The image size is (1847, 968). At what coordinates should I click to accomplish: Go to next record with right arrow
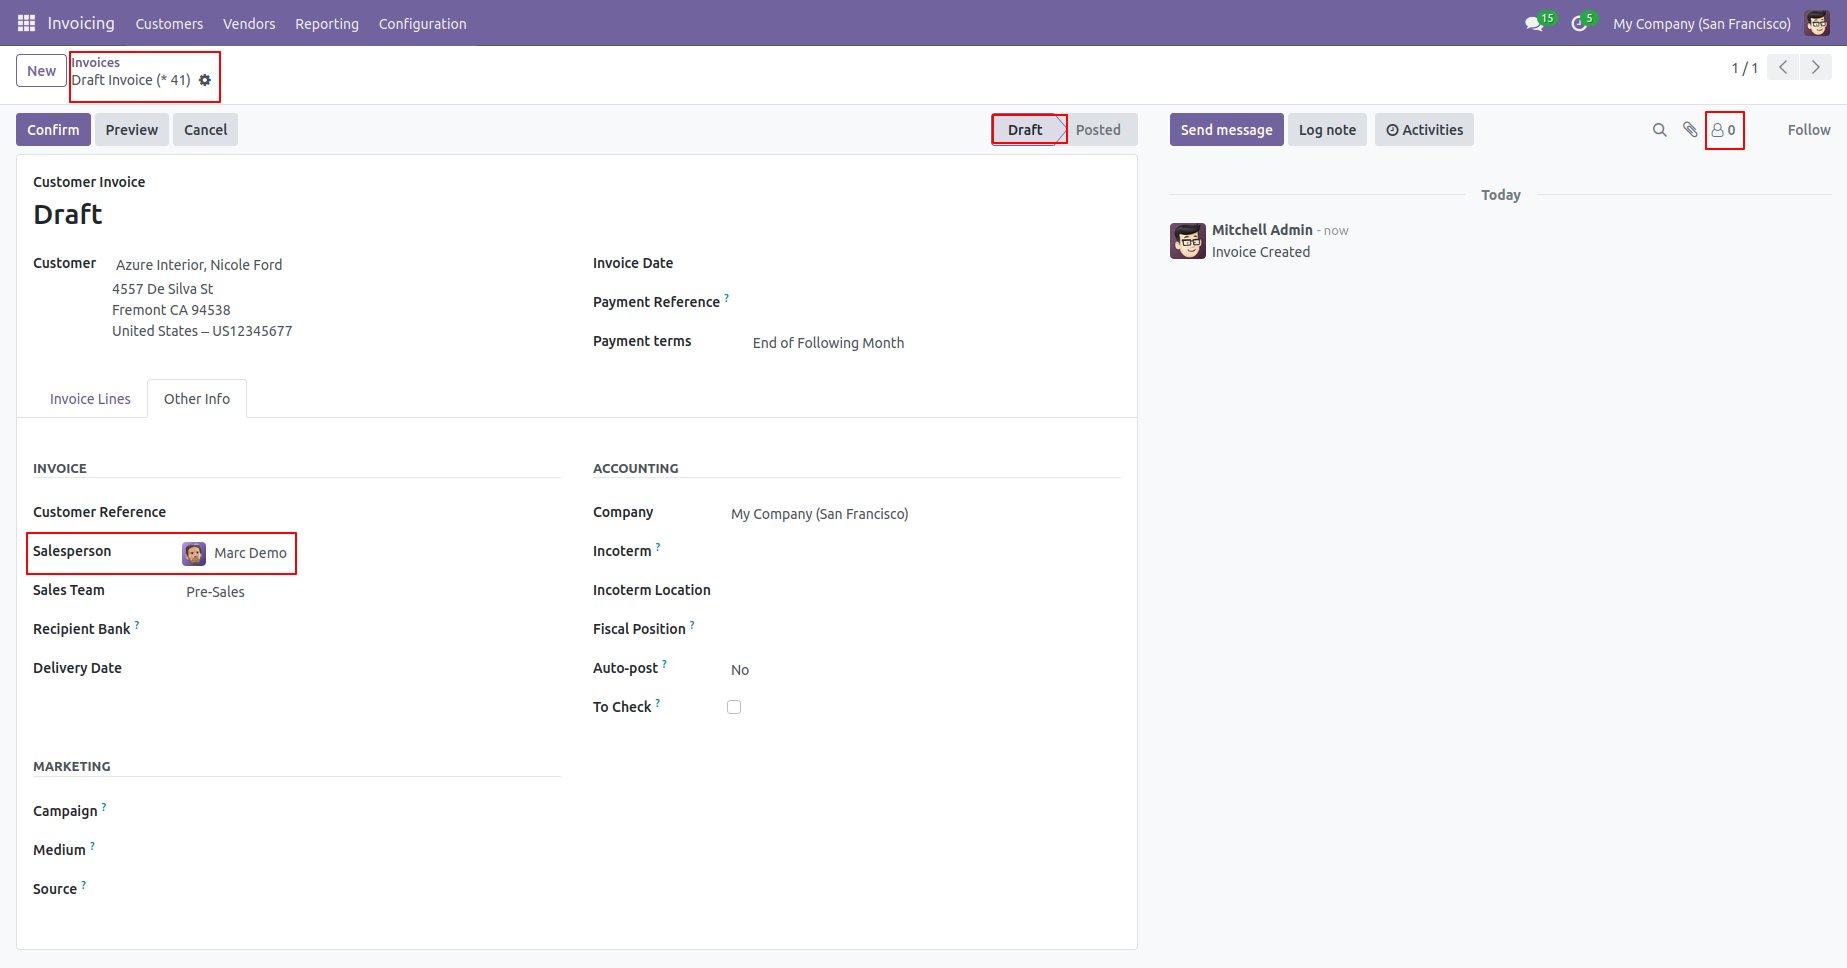tap(1816, 68)
